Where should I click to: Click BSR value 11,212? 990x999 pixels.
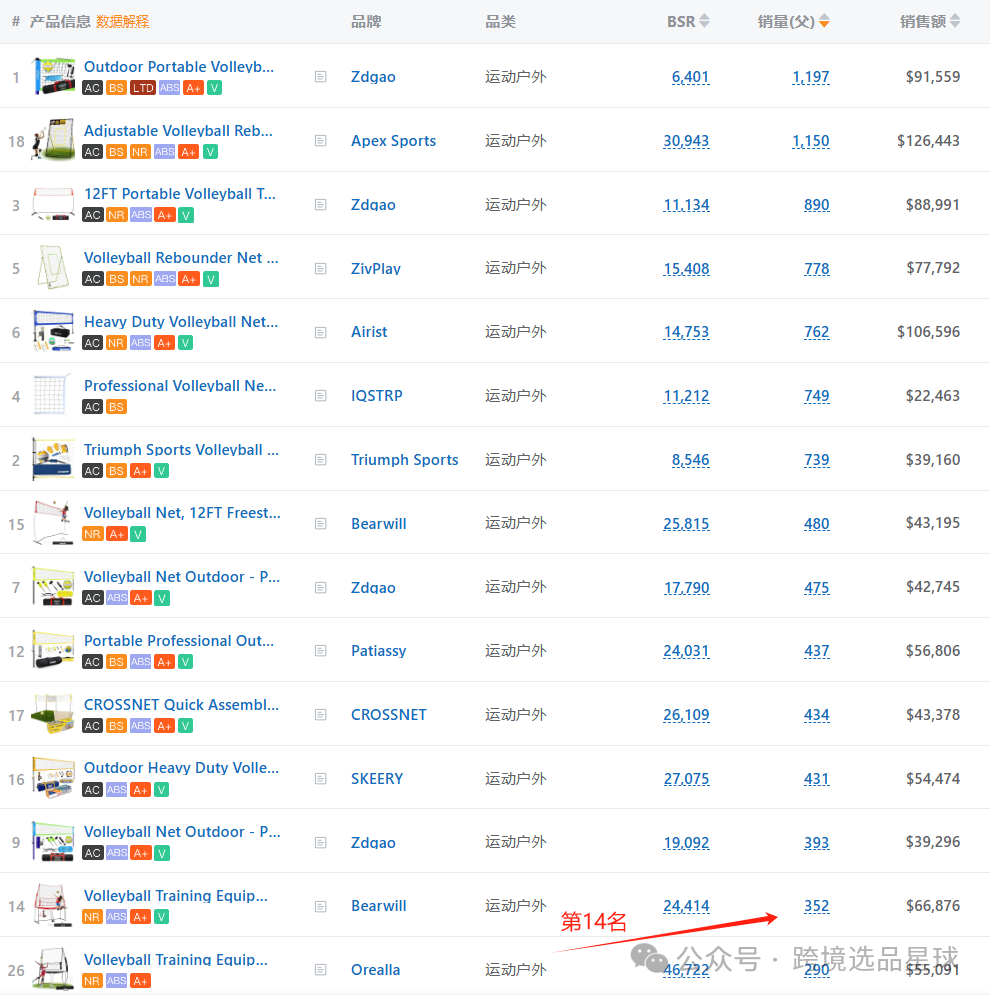686,396
